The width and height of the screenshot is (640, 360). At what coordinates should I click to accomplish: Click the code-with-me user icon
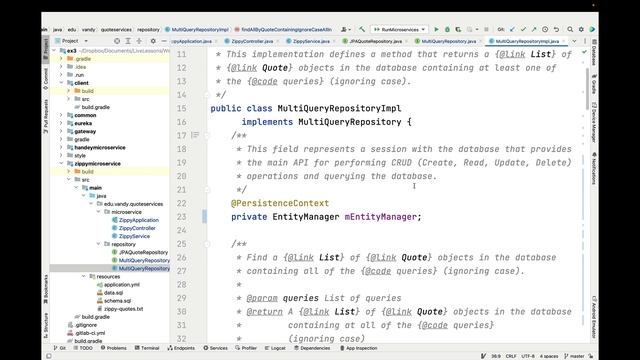346,29
